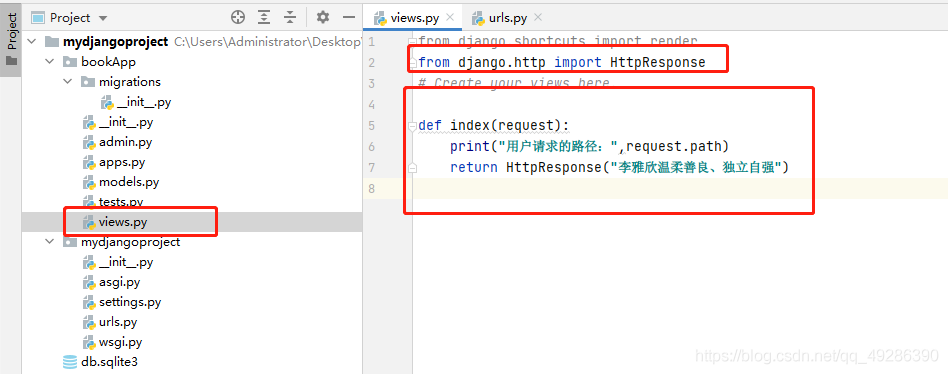Select the migrations folder
This screenshot has height=374, width=948.
[x=129, y=82]
